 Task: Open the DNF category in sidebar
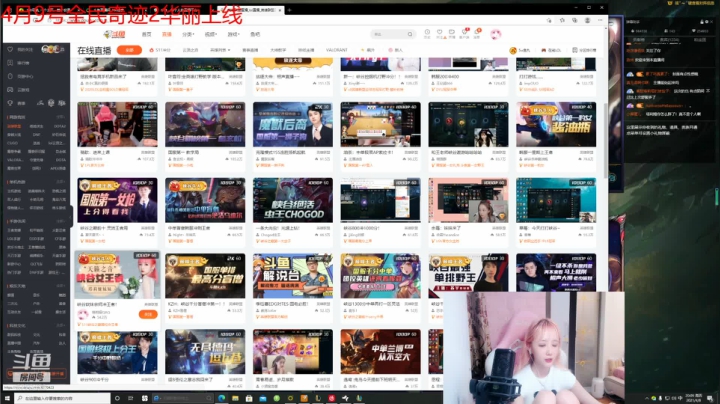[x=37, y=135]
